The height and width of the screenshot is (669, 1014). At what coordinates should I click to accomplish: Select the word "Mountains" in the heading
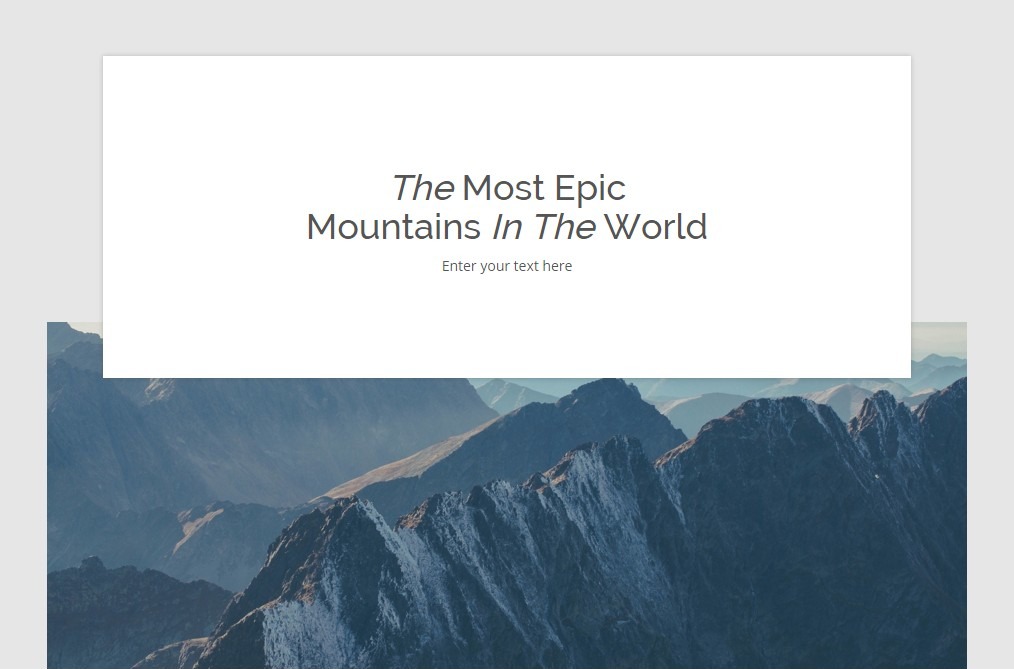[x=393, y=227]
